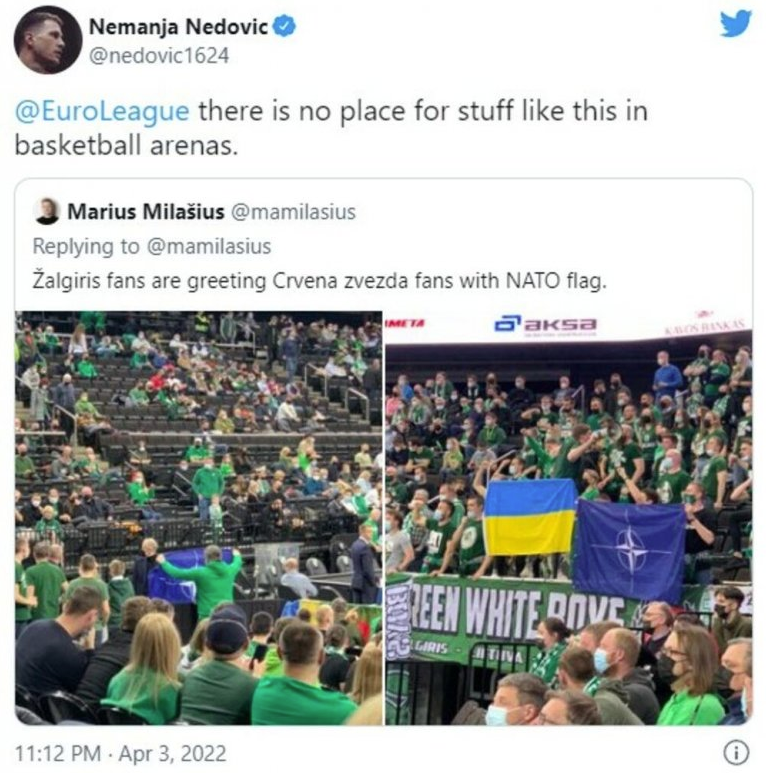Screen dimensions: 766x773
Task: Click the quoted tweet text about Žalgiris fans
Action: pyautogui.click(x=319, y=281)
